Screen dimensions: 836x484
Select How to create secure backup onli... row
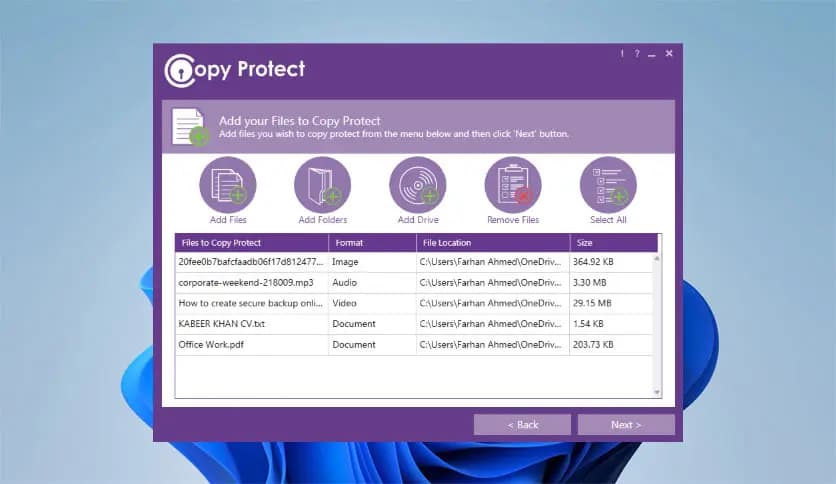click(x=414, y=303)
